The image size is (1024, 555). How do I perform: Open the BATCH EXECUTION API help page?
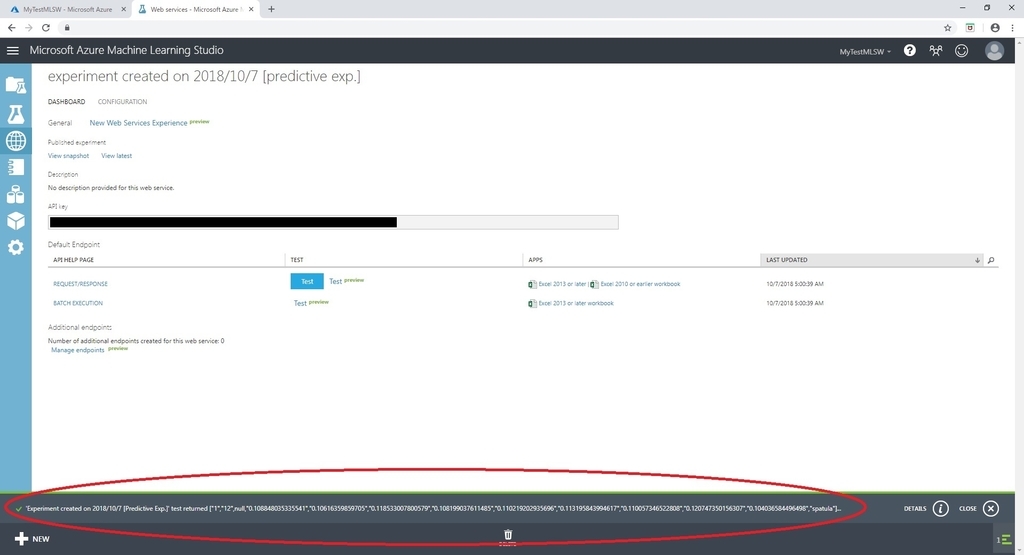click(78, 304)
